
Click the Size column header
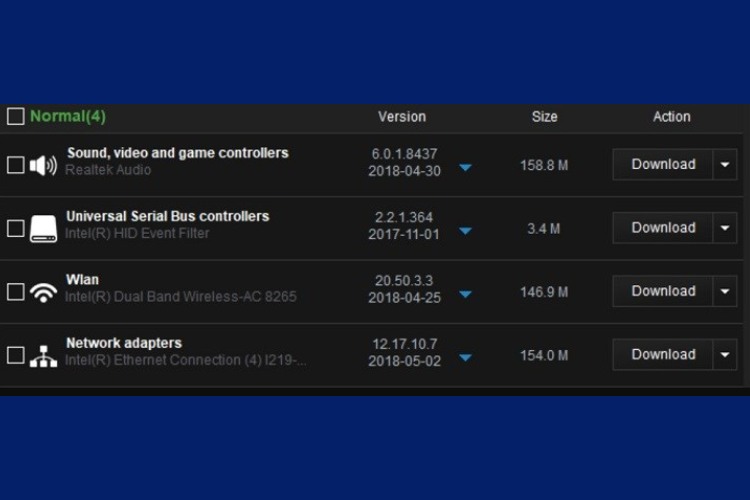pos(544,117)
